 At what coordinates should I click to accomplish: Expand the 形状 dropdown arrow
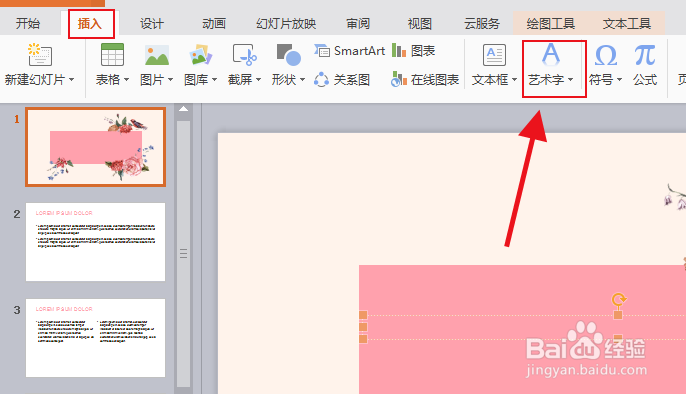[302, 80]
